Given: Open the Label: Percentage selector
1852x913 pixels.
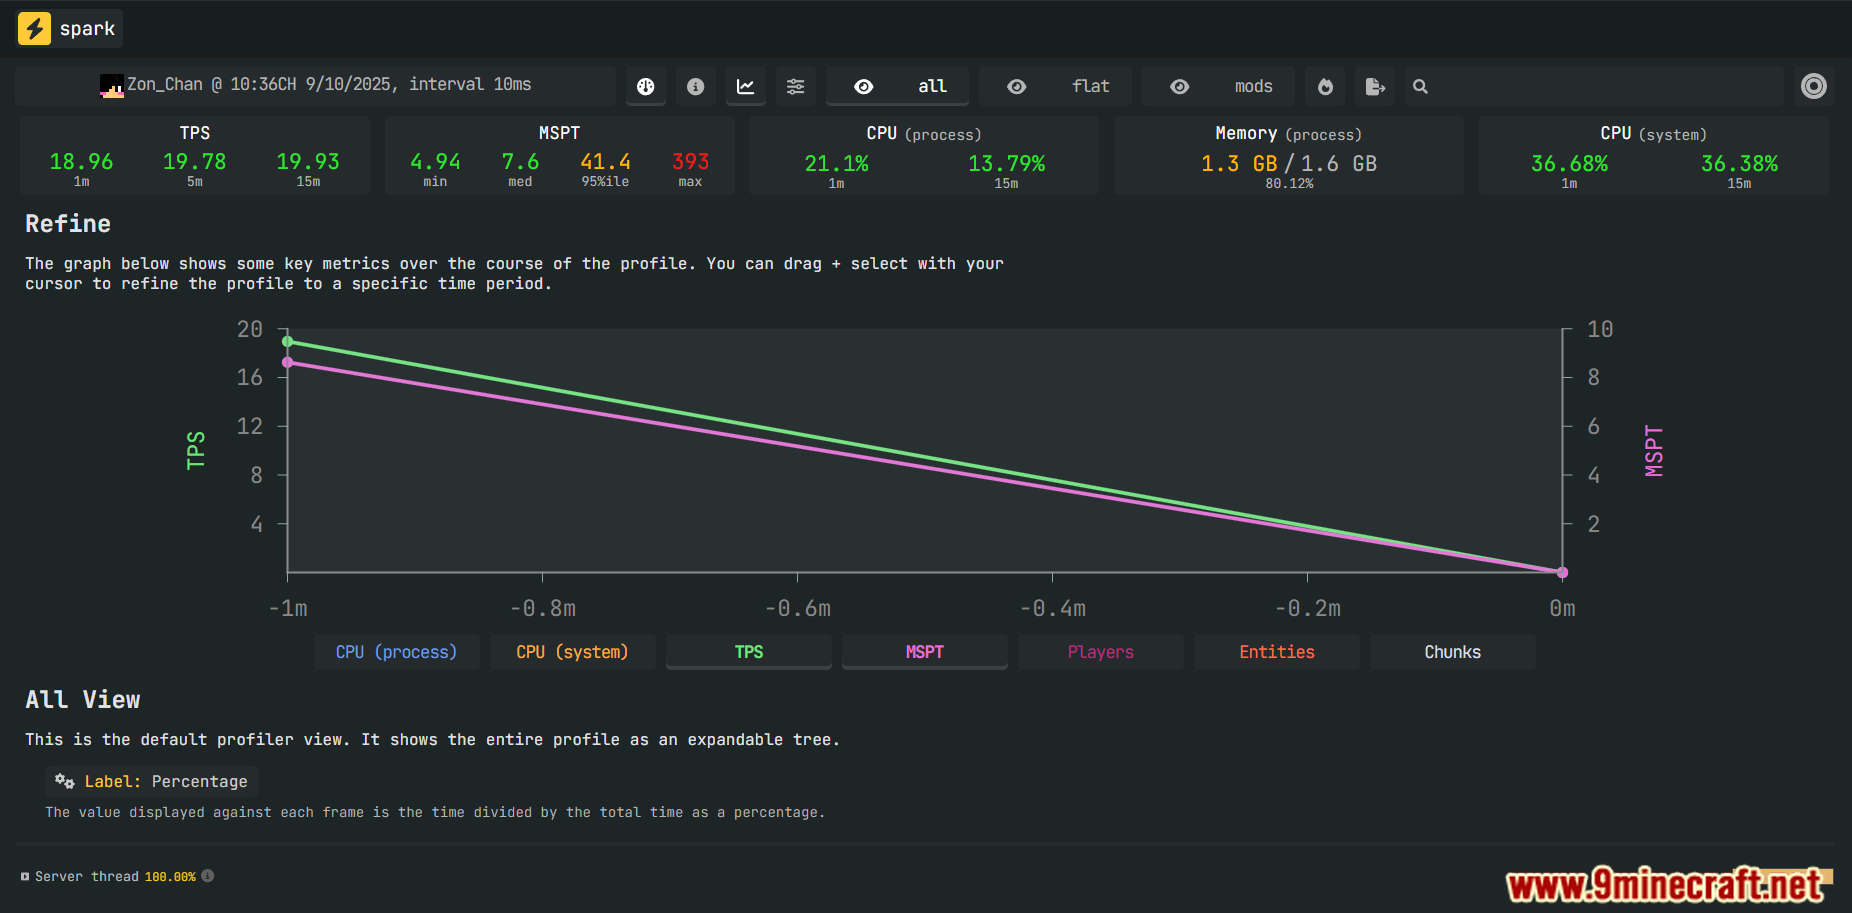Looking at the screenshot, I should click(x=152, y=782).
